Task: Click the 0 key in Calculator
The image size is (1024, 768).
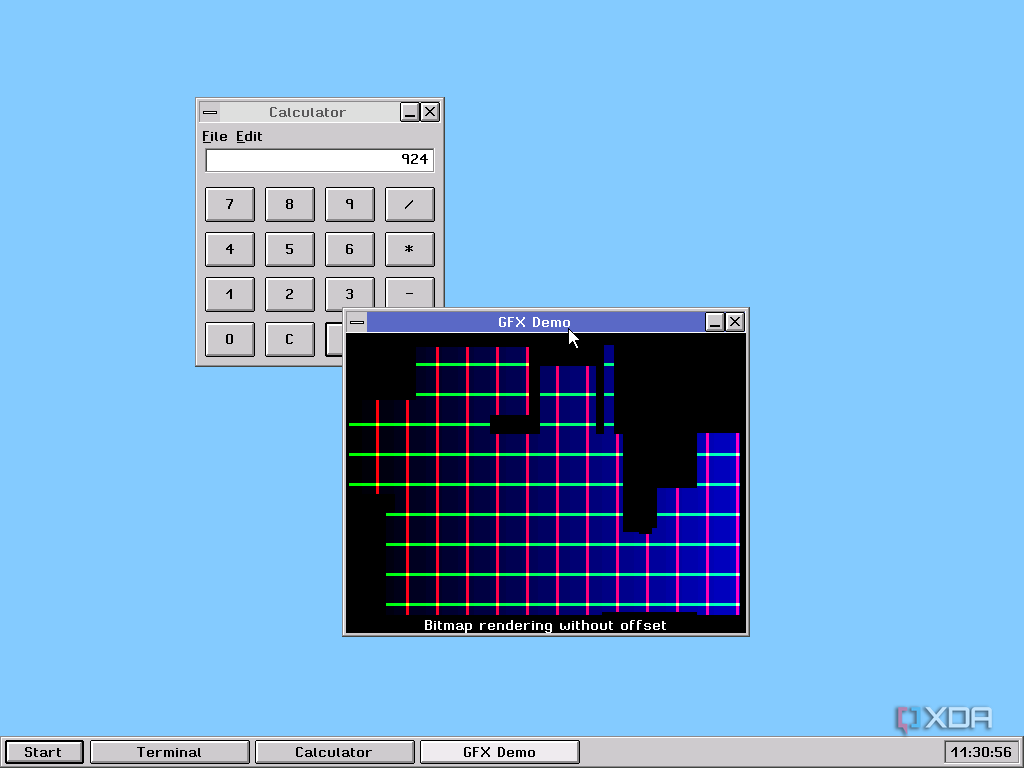Action: coord(230,340)
